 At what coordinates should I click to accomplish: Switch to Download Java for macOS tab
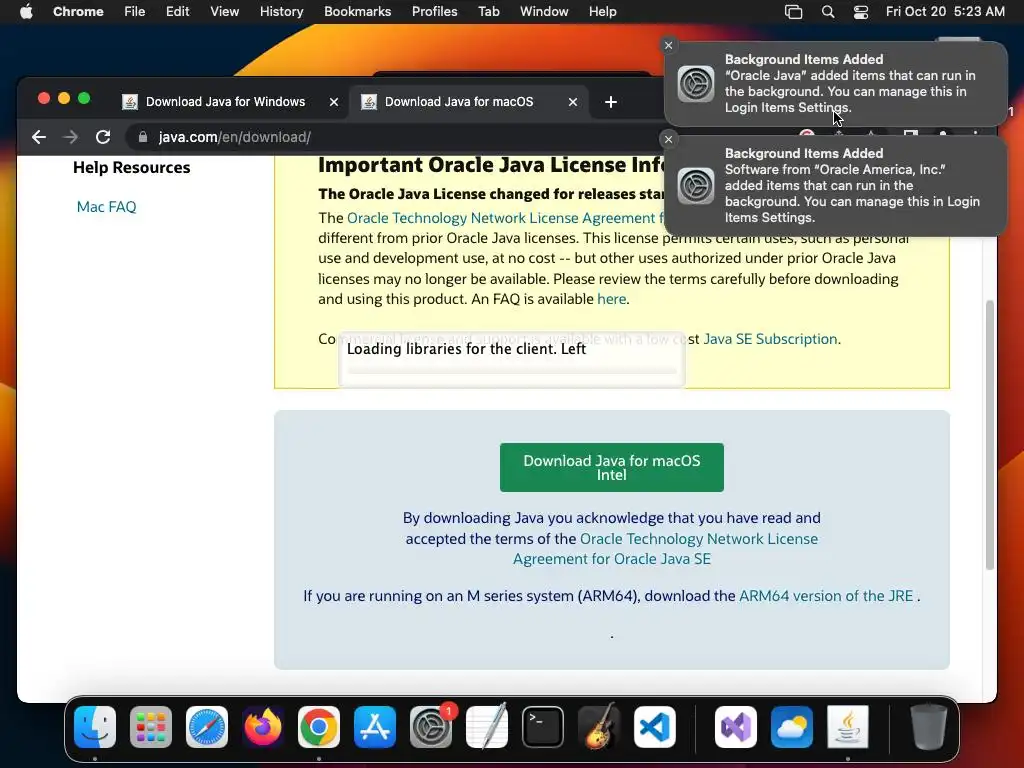click(458, 102)
